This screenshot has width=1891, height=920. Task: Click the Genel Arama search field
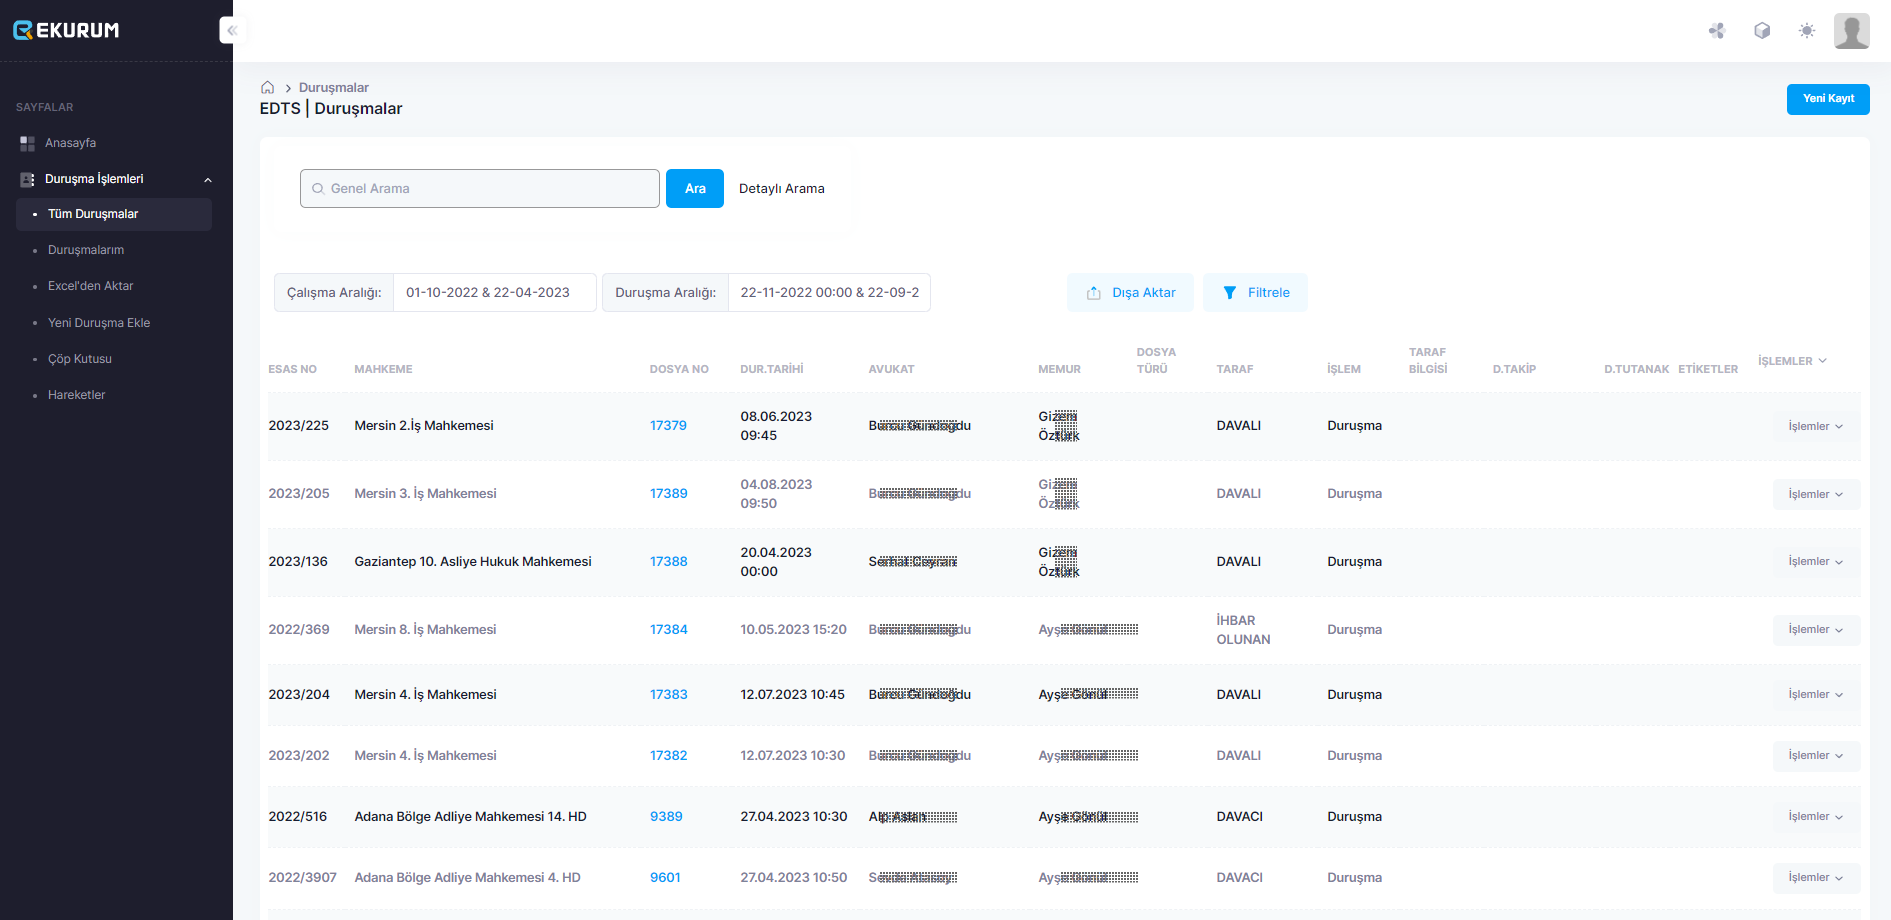(480, 188)
